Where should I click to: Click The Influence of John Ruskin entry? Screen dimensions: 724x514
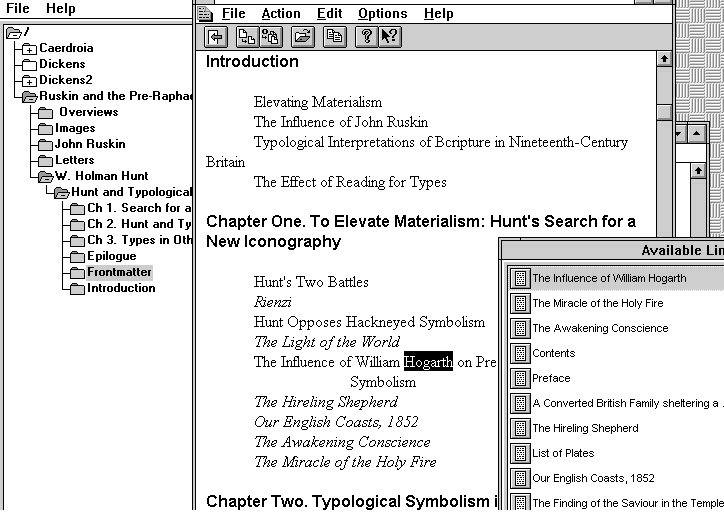(341, 122)
